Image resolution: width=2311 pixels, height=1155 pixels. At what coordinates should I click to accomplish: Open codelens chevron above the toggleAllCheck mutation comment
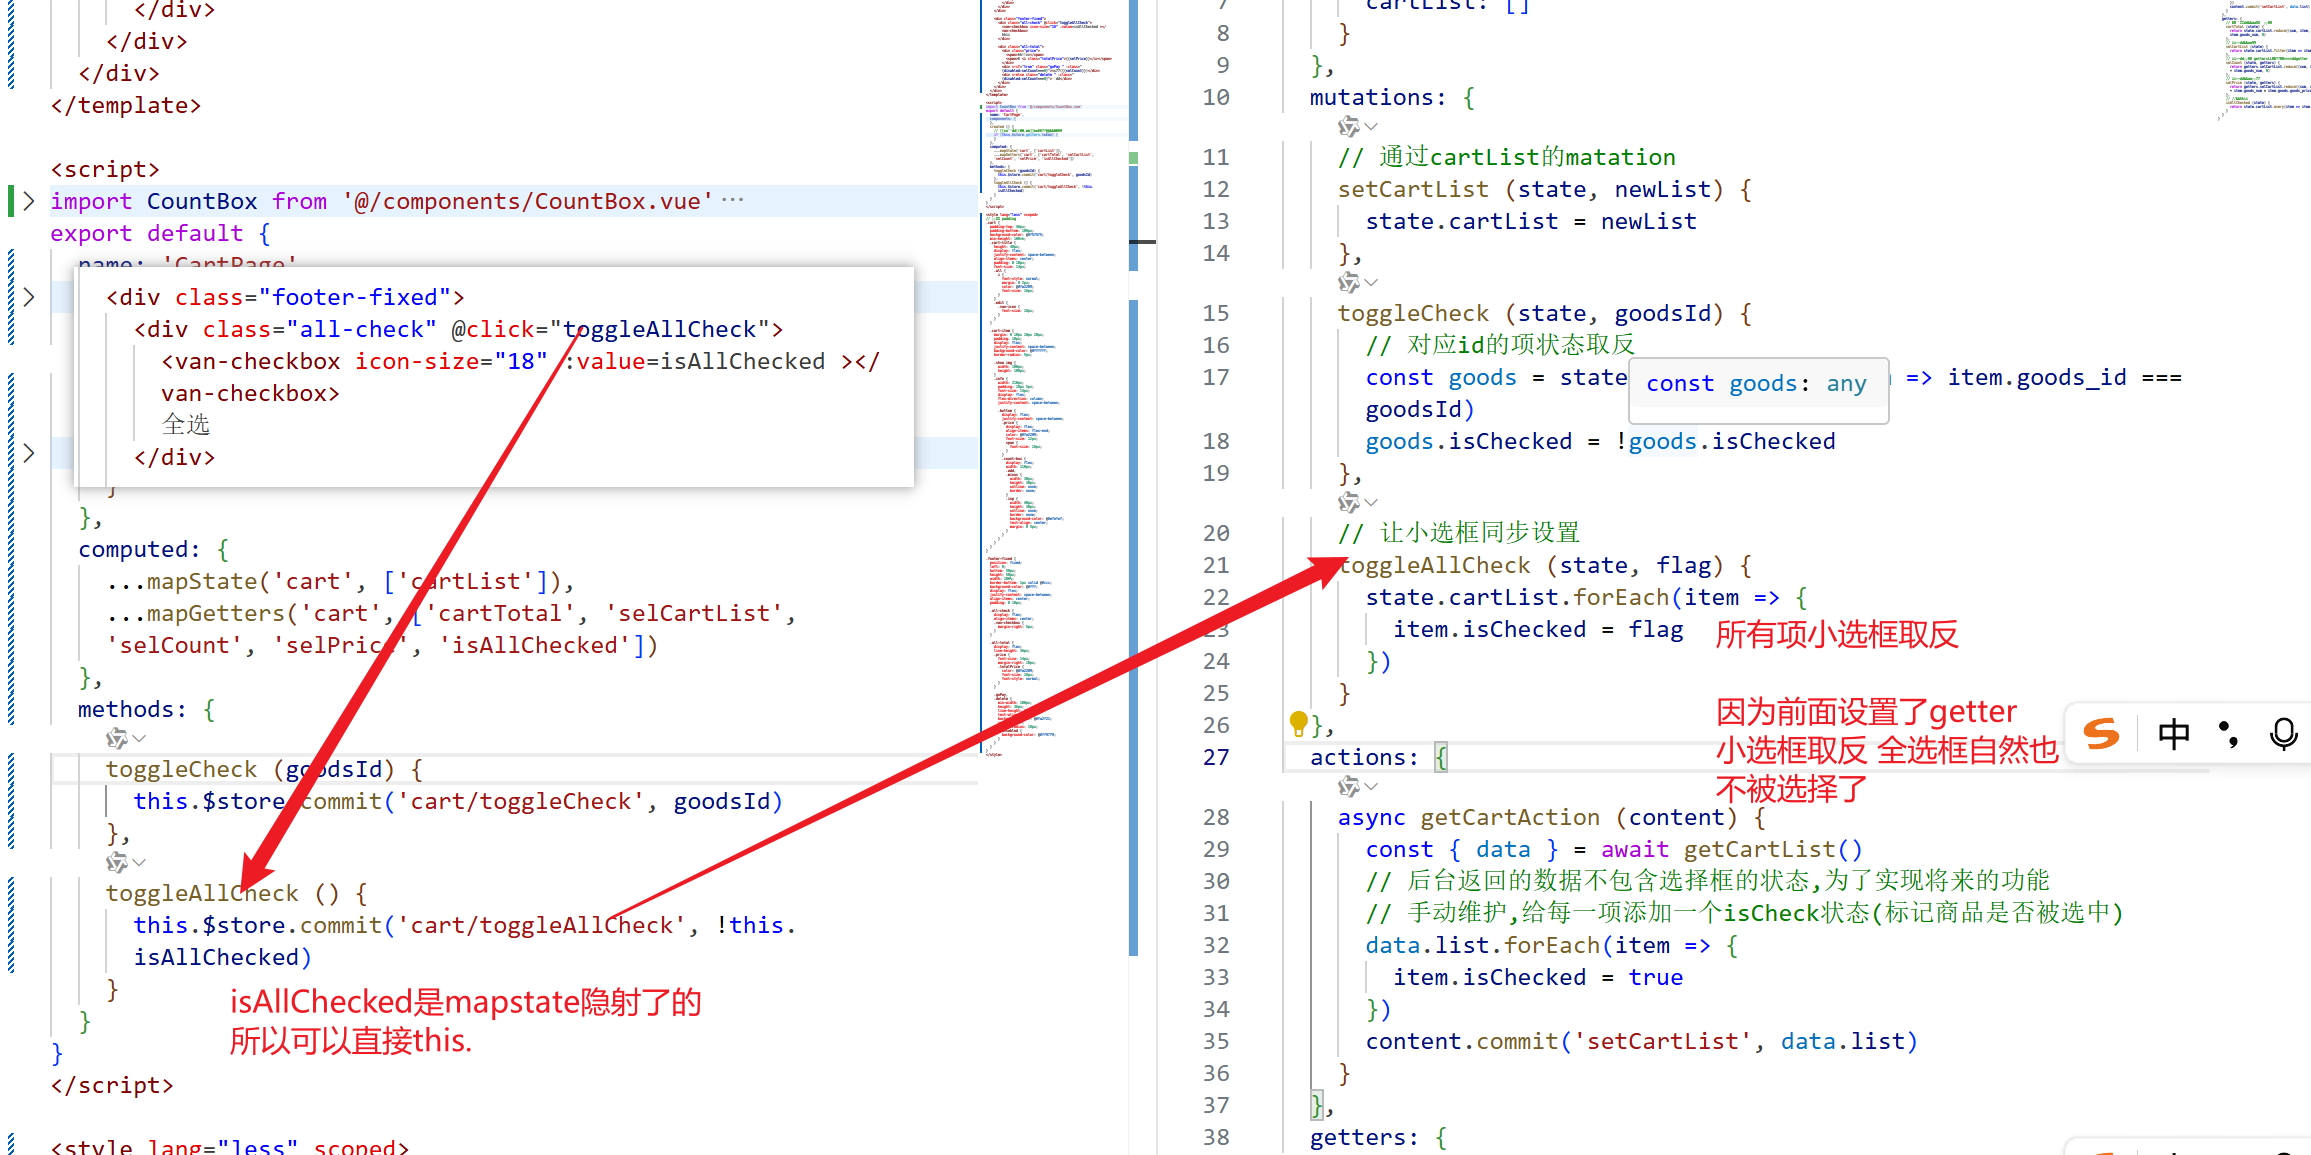[x=1371, y=502]
